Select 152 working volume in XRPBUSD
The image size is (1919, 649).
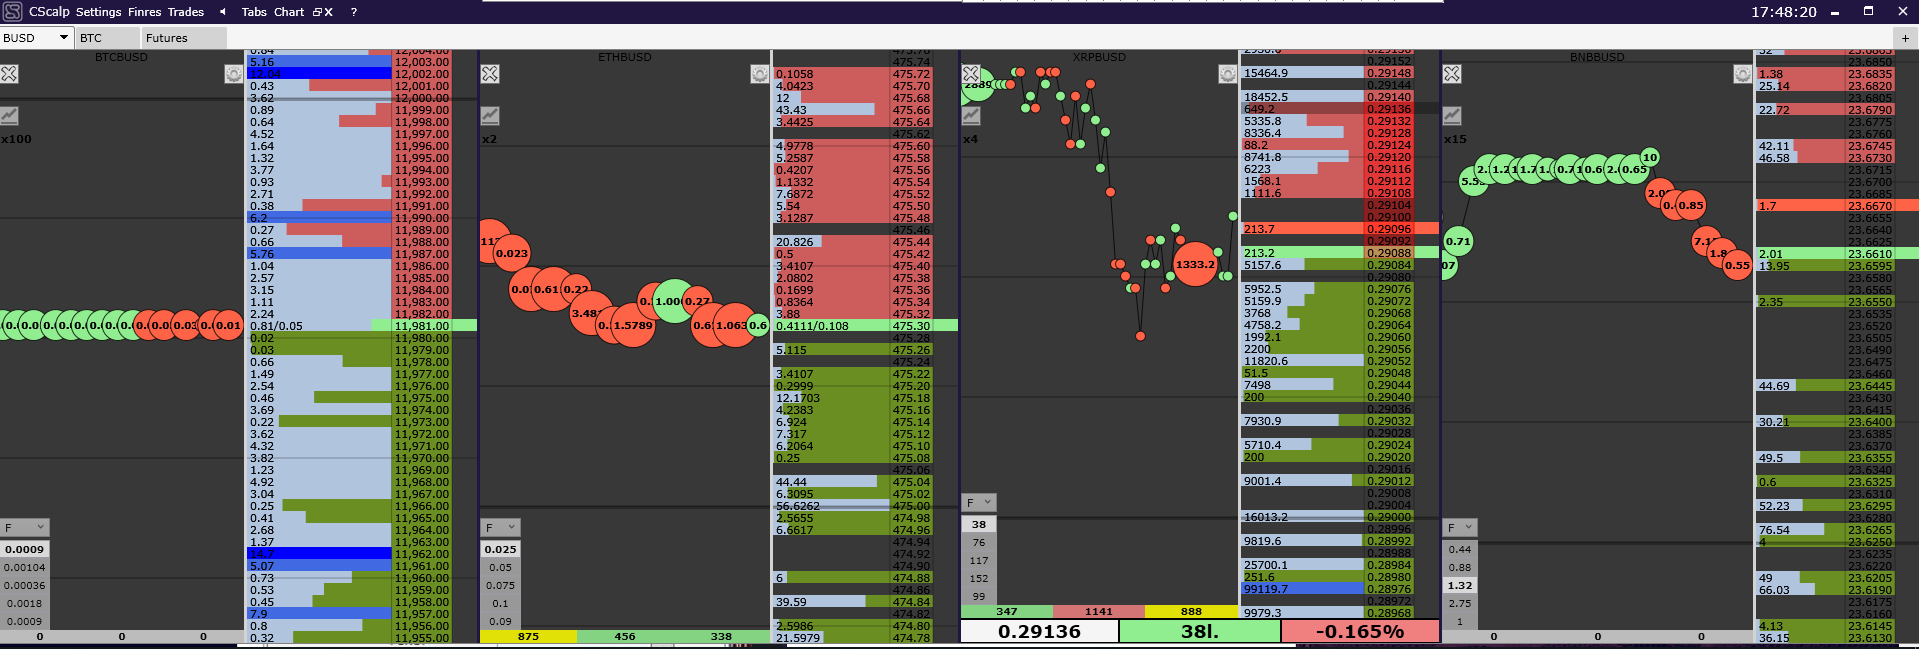[979, 578]
